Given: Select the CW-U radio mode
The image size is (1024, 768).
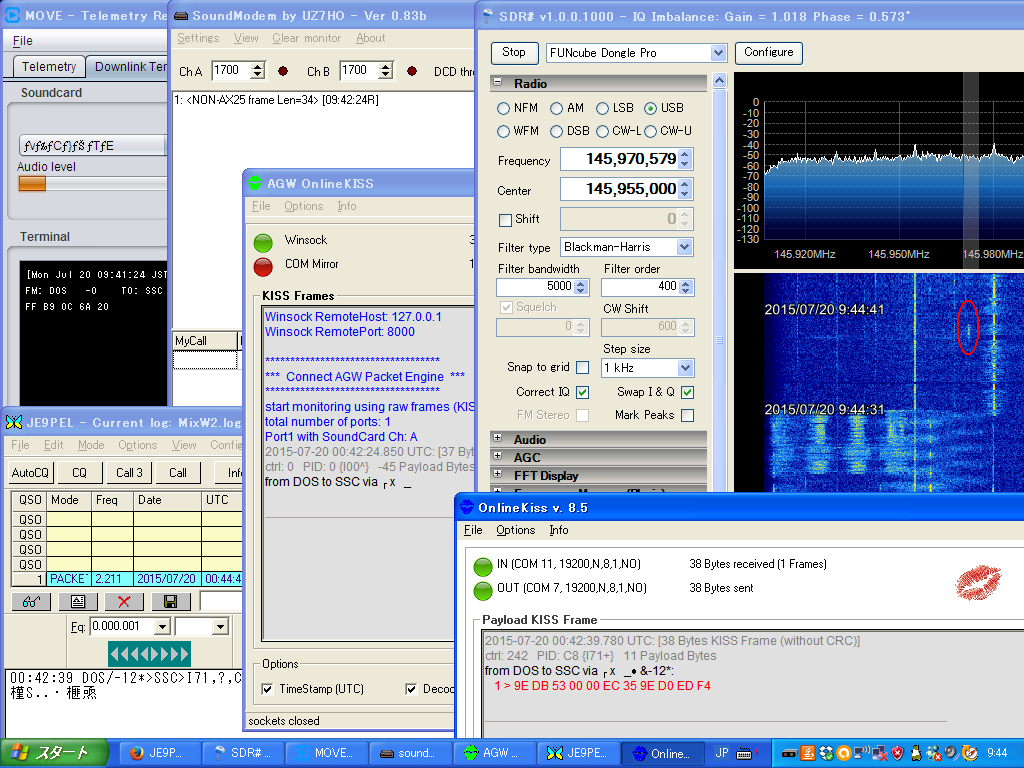Looking at the screenshot, I should click(650, 131).
